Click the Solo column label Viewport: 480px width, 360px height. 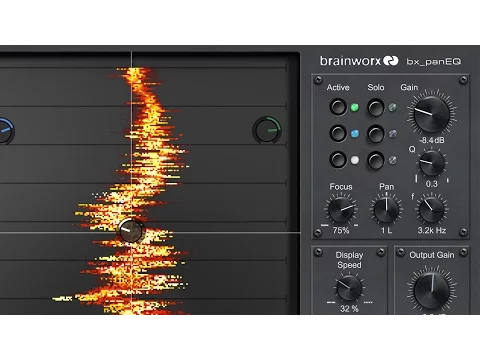pyautogui.click(x=376, y=87)
